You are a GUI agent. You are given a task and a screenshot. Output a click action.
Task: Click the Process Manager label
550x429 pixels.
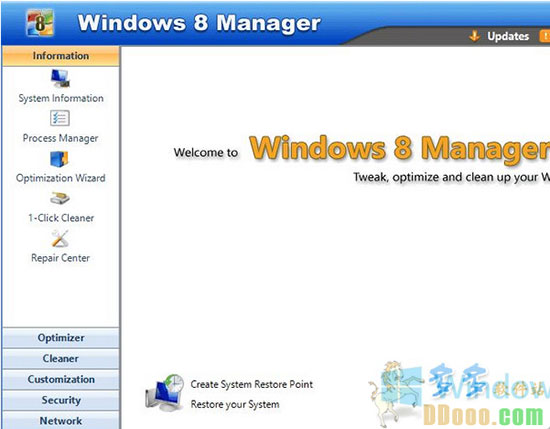pos(60,138)
